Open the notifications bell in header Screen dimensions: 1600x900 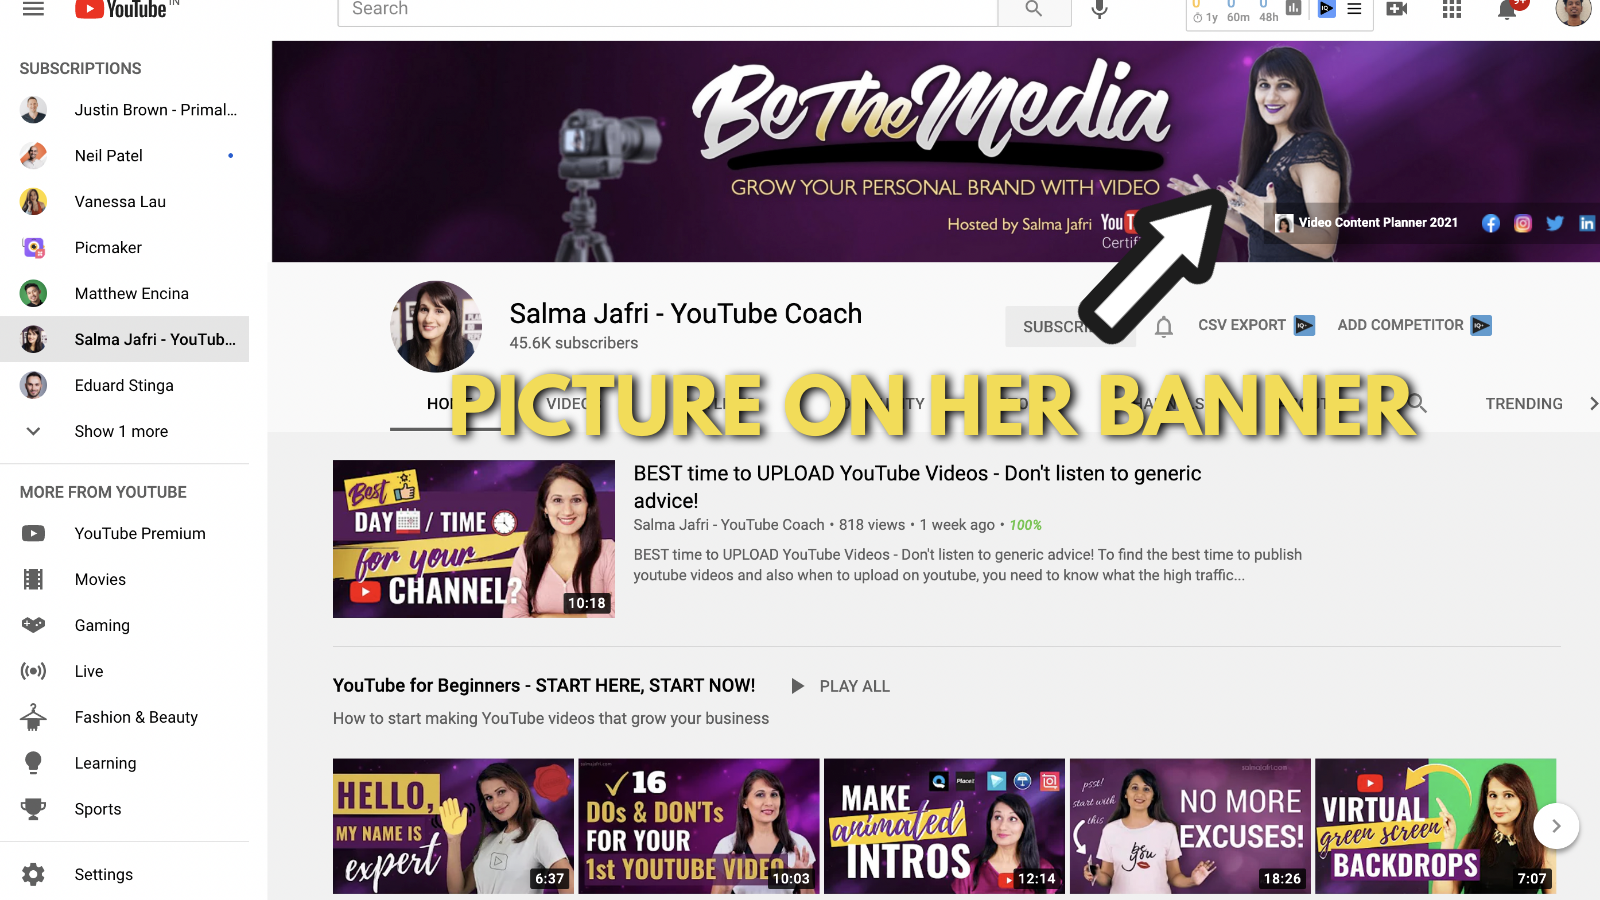coord(1507,9)
